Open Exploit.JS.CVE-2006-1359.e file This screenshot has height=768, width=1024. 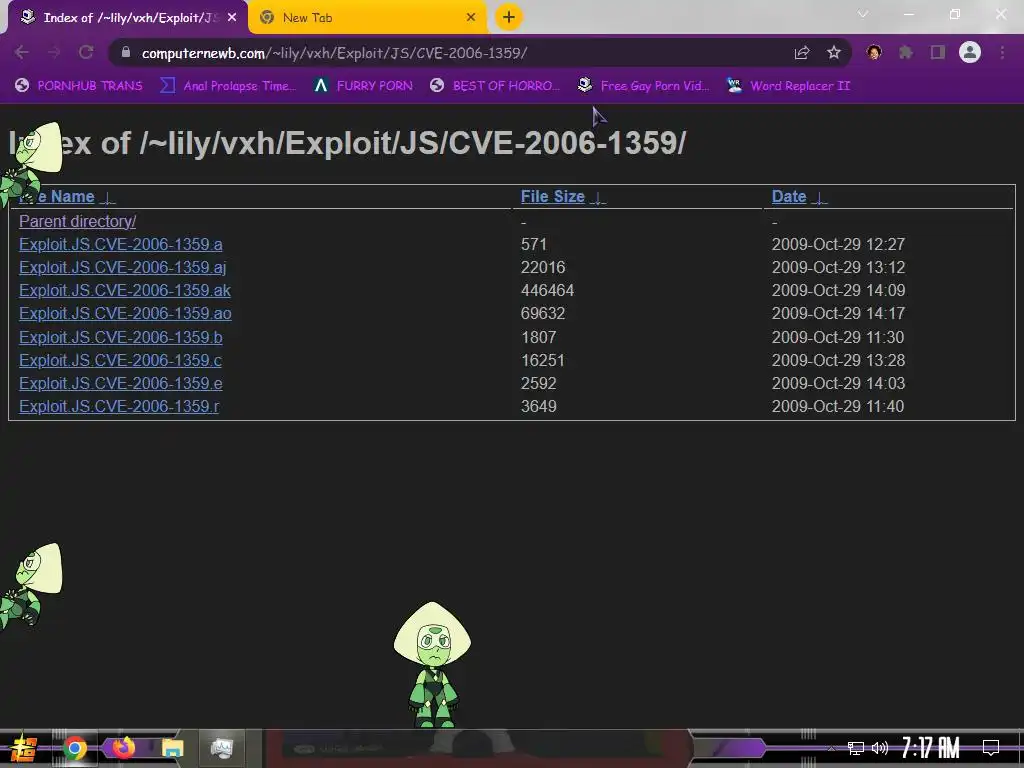coord(121,383)
